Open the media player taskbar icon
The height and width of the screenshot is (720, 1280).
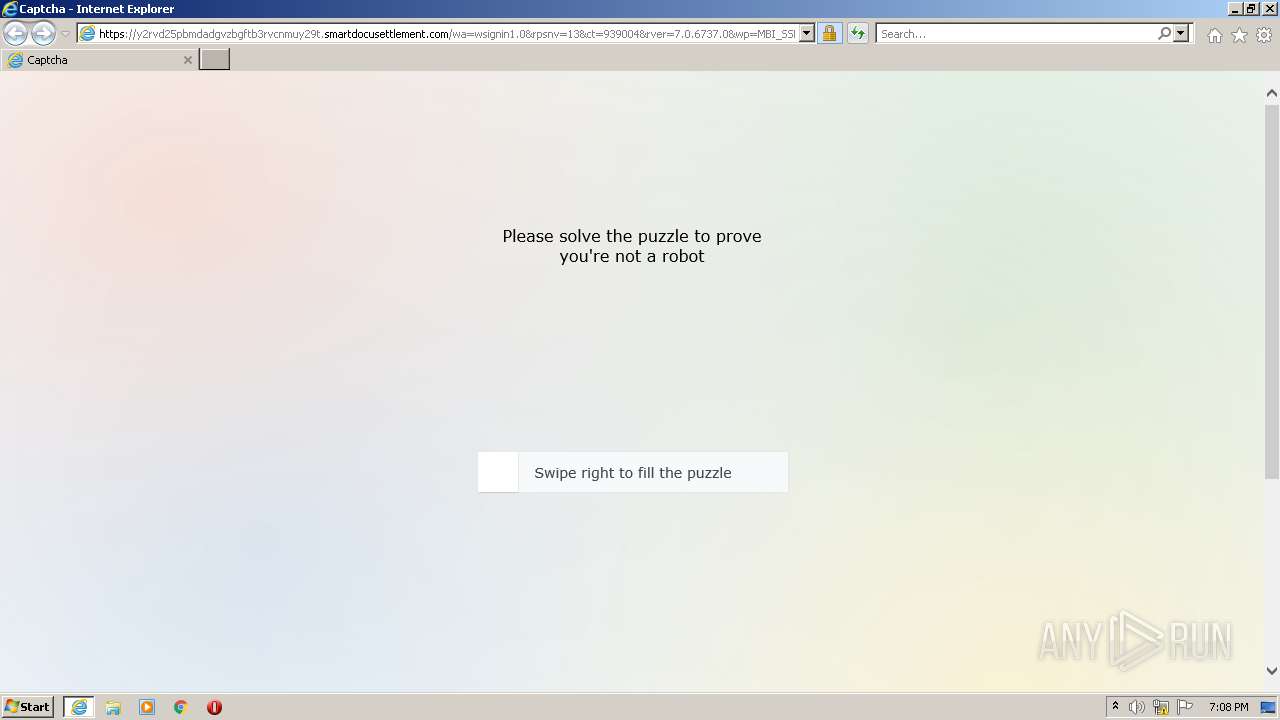(147, 707)
